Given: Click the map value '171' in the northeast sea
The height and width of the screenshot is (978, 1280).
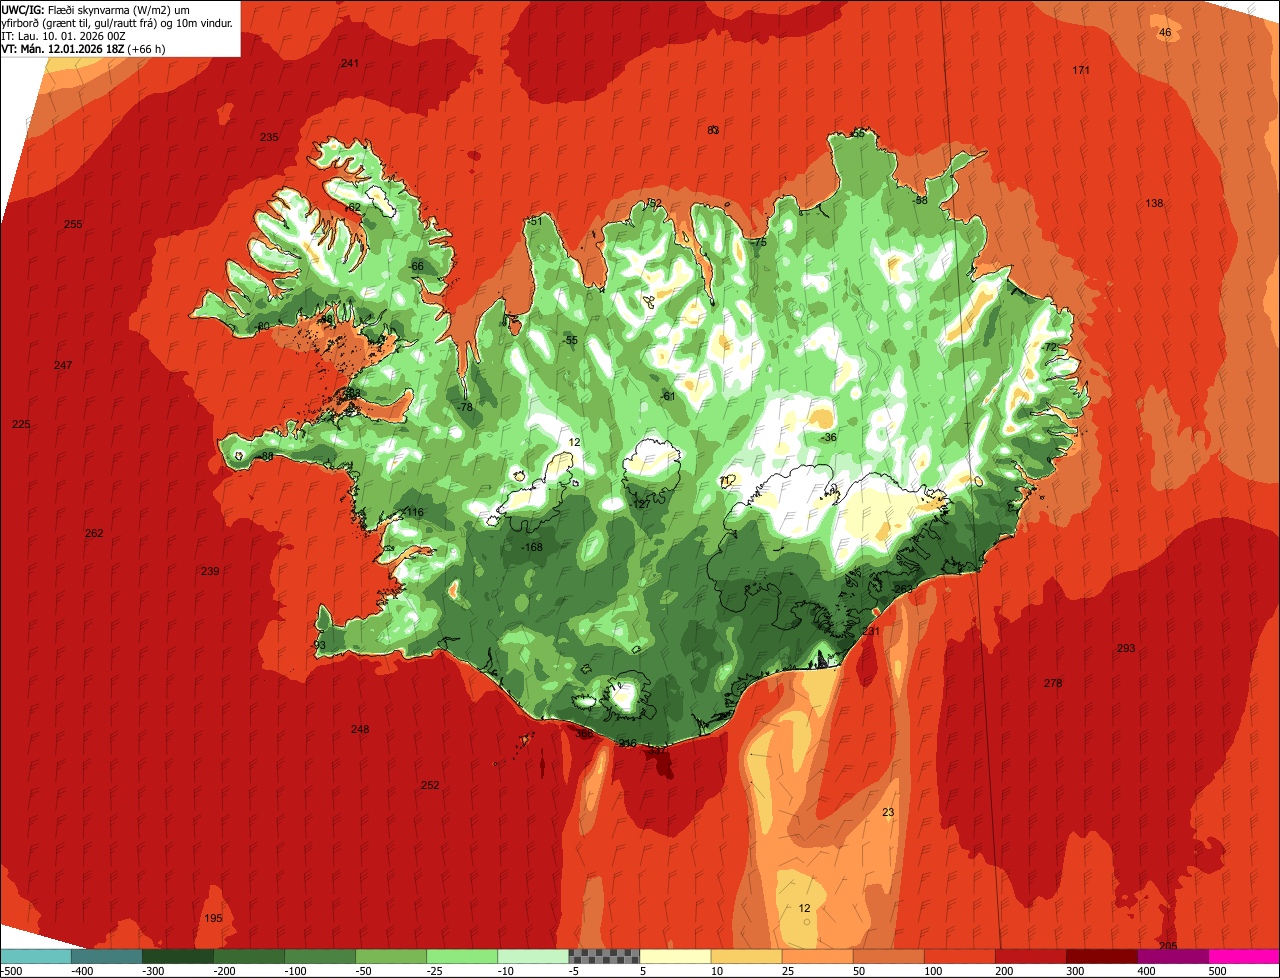Looking at the screenshot, I should (1081, 70).
